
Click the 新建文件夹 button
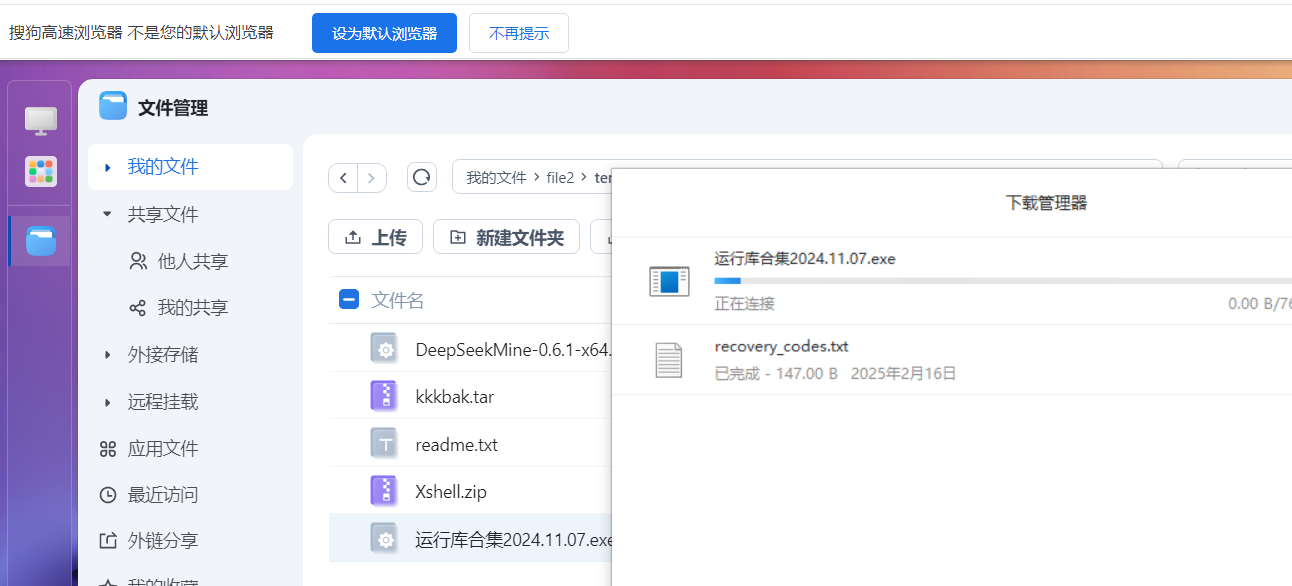click(x=506, y=237)
